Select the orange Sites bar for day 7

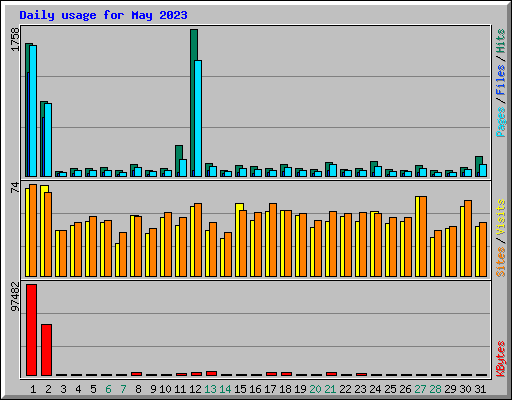(x=123, y=255)
